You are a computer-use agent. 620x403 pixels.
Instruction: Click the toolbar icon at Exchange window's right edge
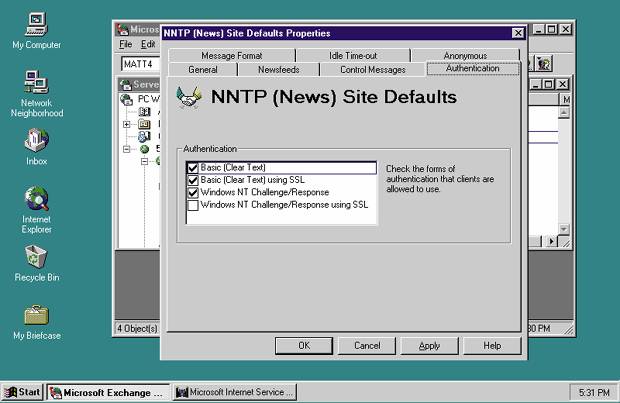tap(544, 64)
